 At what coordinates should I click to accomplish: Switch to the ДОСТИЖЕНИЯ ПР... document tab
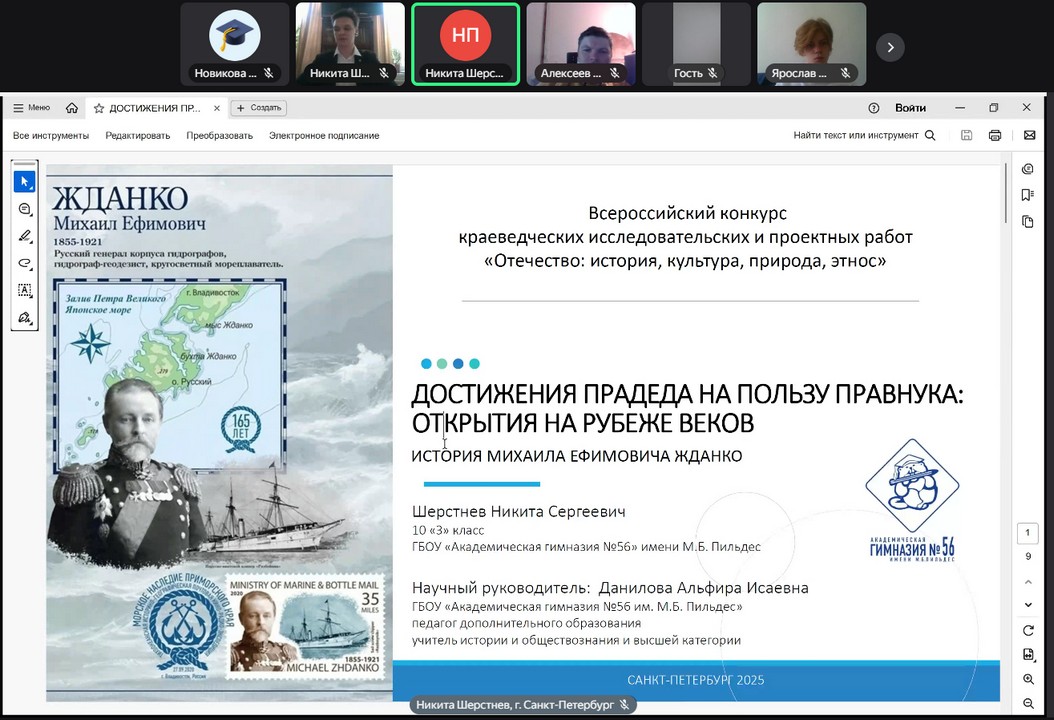coord(155,108)
